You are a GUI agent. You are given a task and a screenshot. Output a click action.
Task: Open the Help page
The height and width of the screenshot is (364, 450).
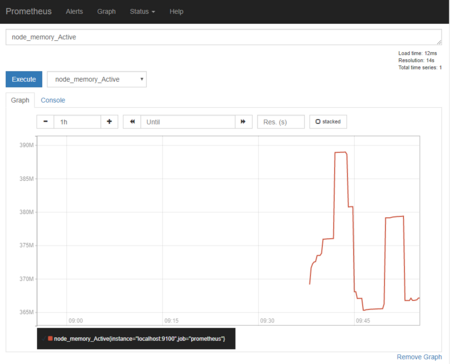pyautogui.click(x=176, y=11)
